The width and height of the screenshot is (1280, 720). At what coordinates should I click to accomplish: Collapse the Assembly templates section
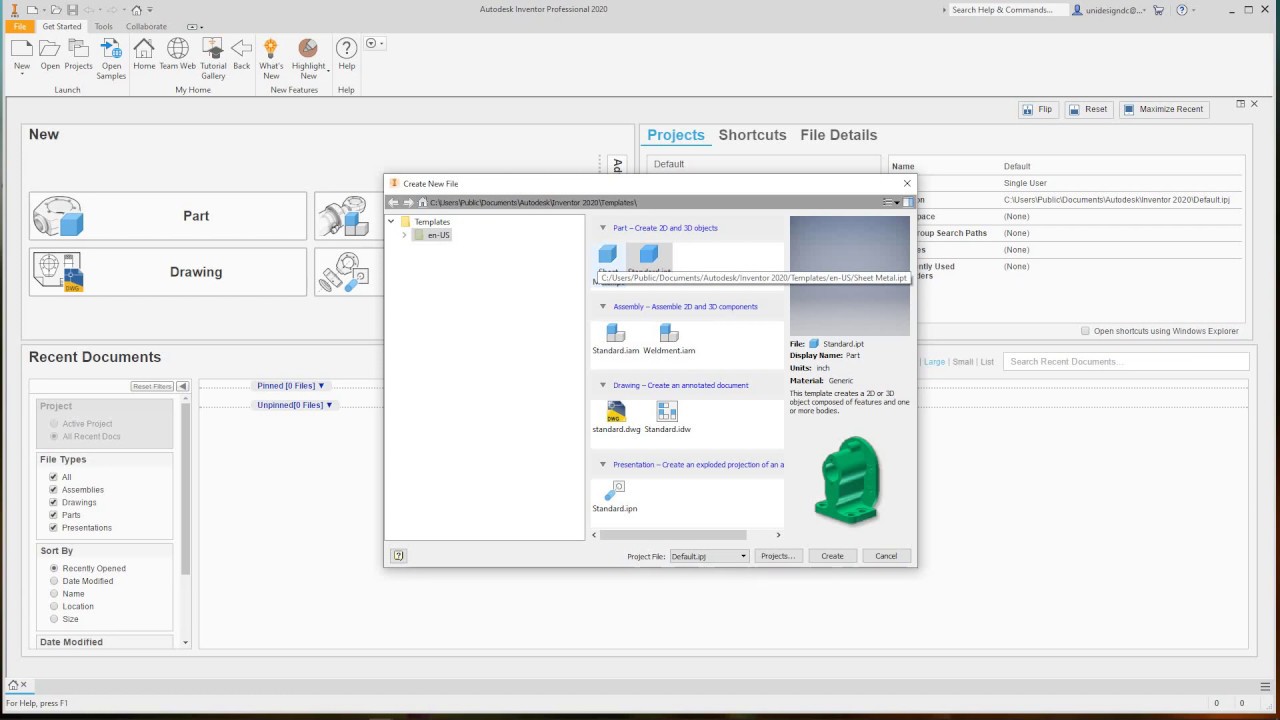click(603, 307)
